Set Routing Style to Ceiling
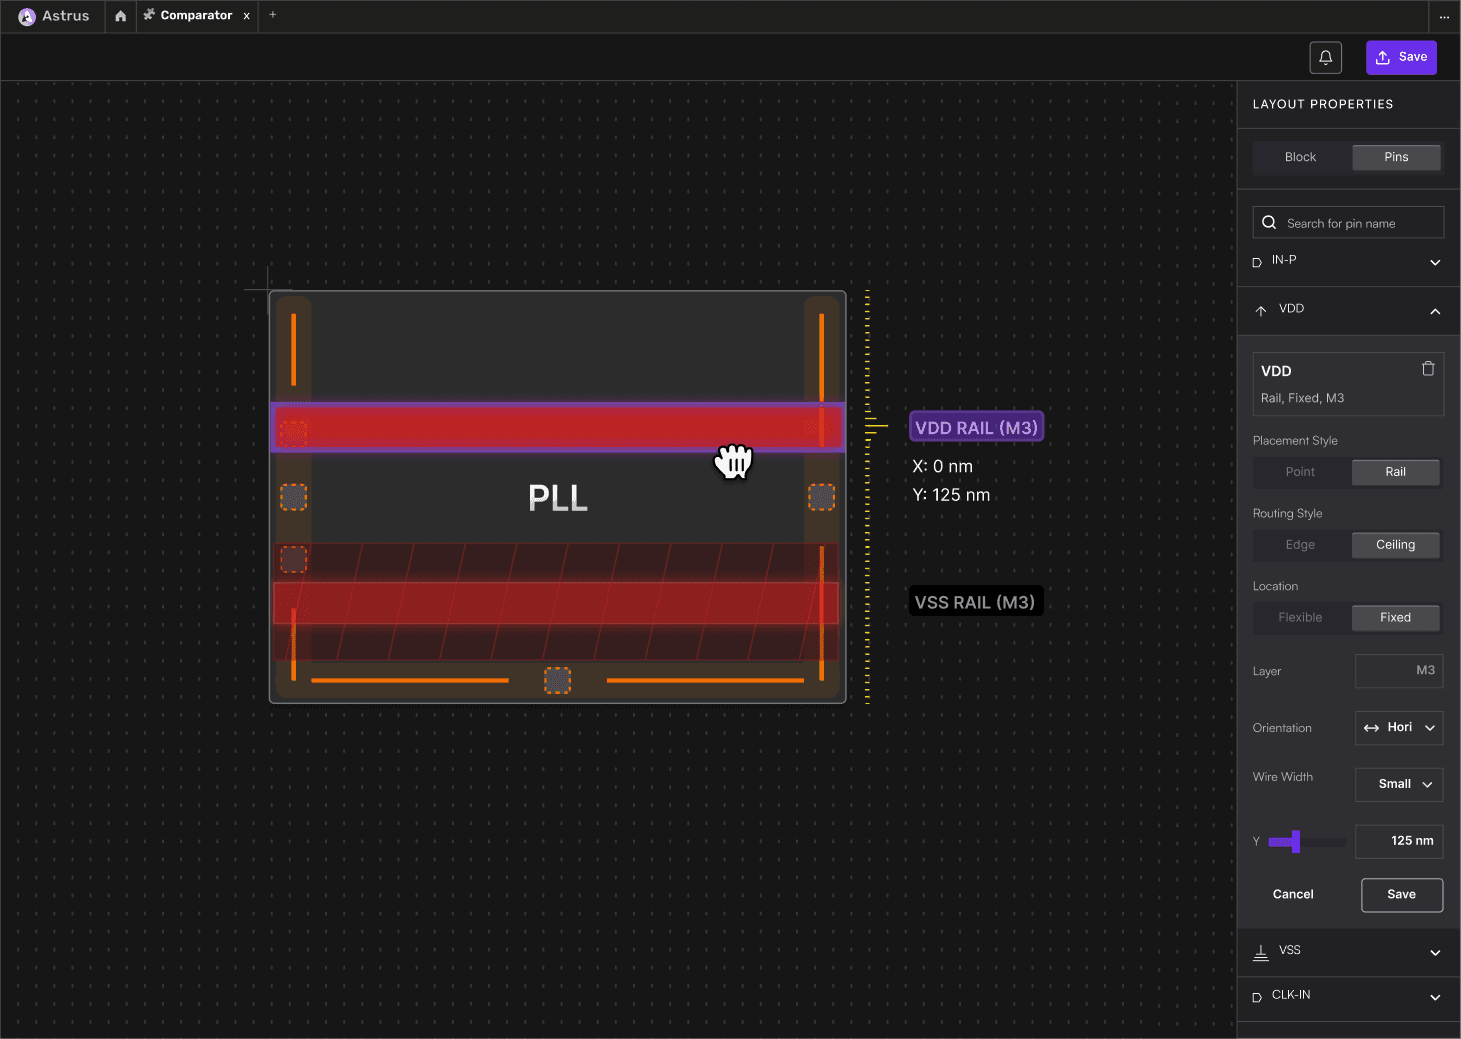Screen dimensions: 1461x1039 1395,545
